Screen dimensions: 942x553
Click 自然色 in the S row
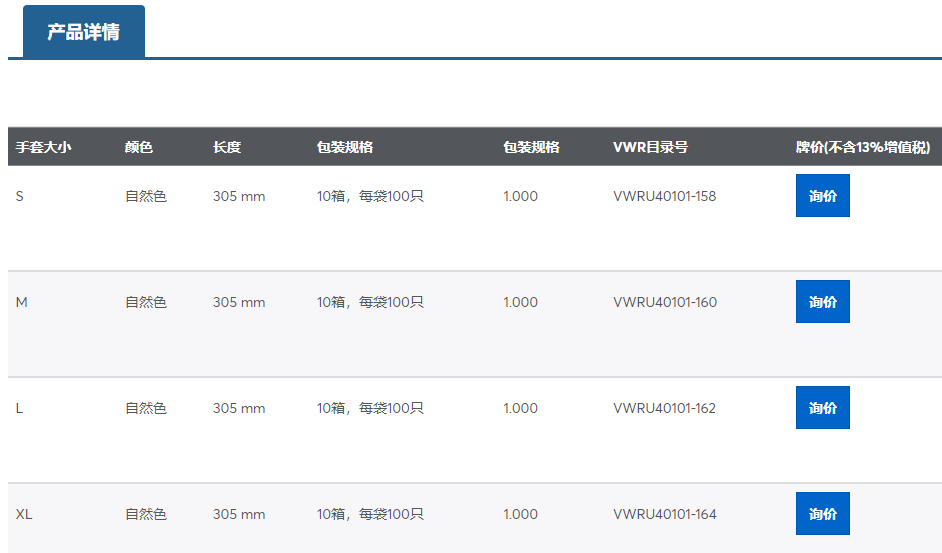tap(145, 196)
